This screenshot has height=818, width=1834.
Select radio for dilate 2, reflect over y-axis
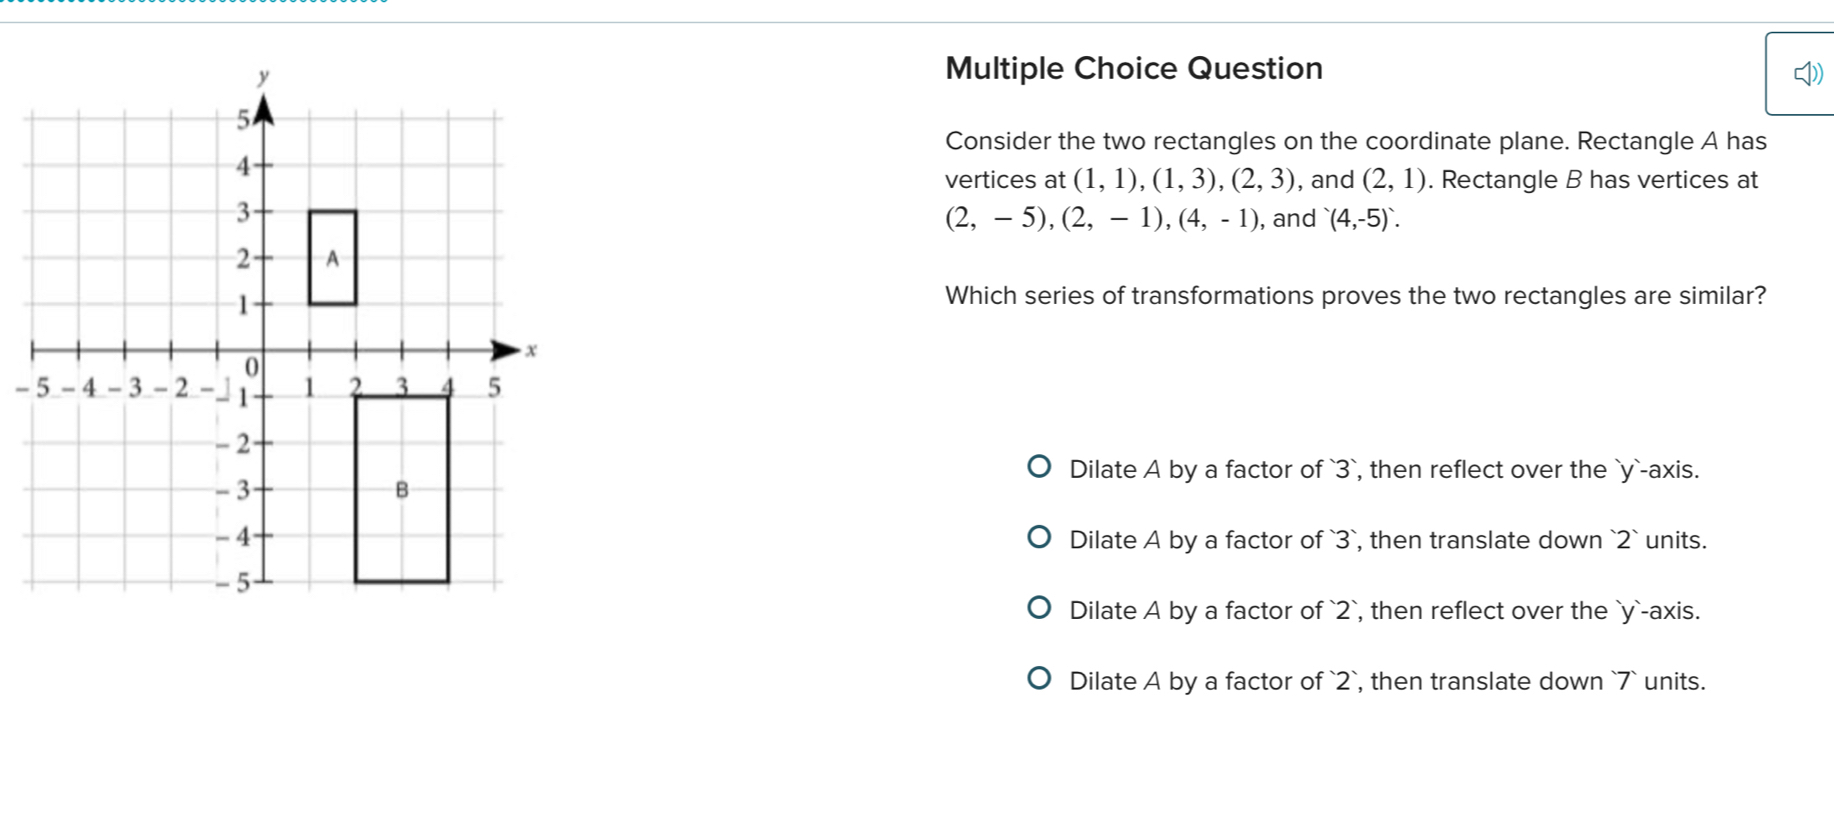(x=1040, y=608)
